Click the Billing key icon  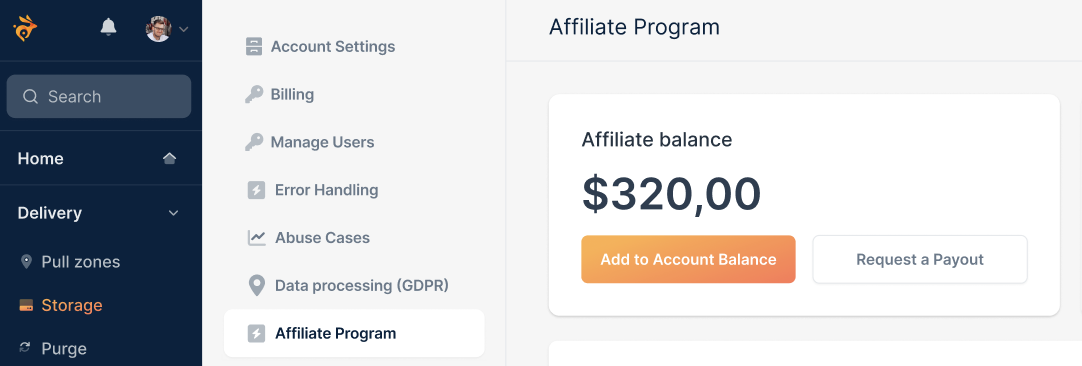254,94
